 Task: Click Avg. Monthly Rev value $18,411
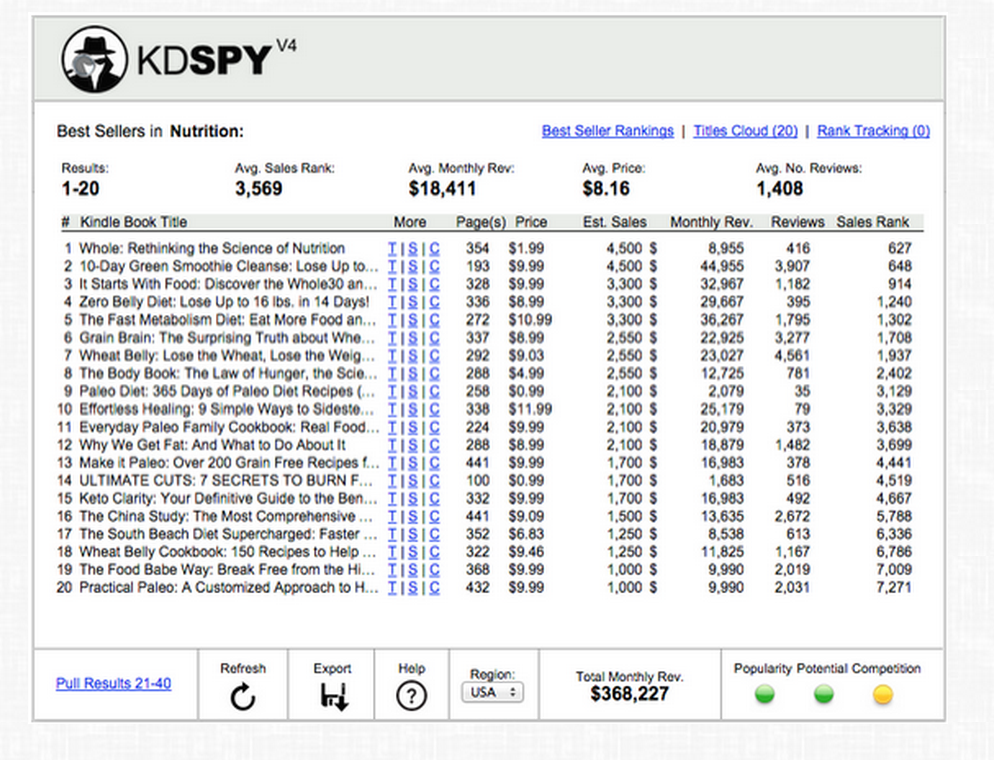click(x=442, y=188)
